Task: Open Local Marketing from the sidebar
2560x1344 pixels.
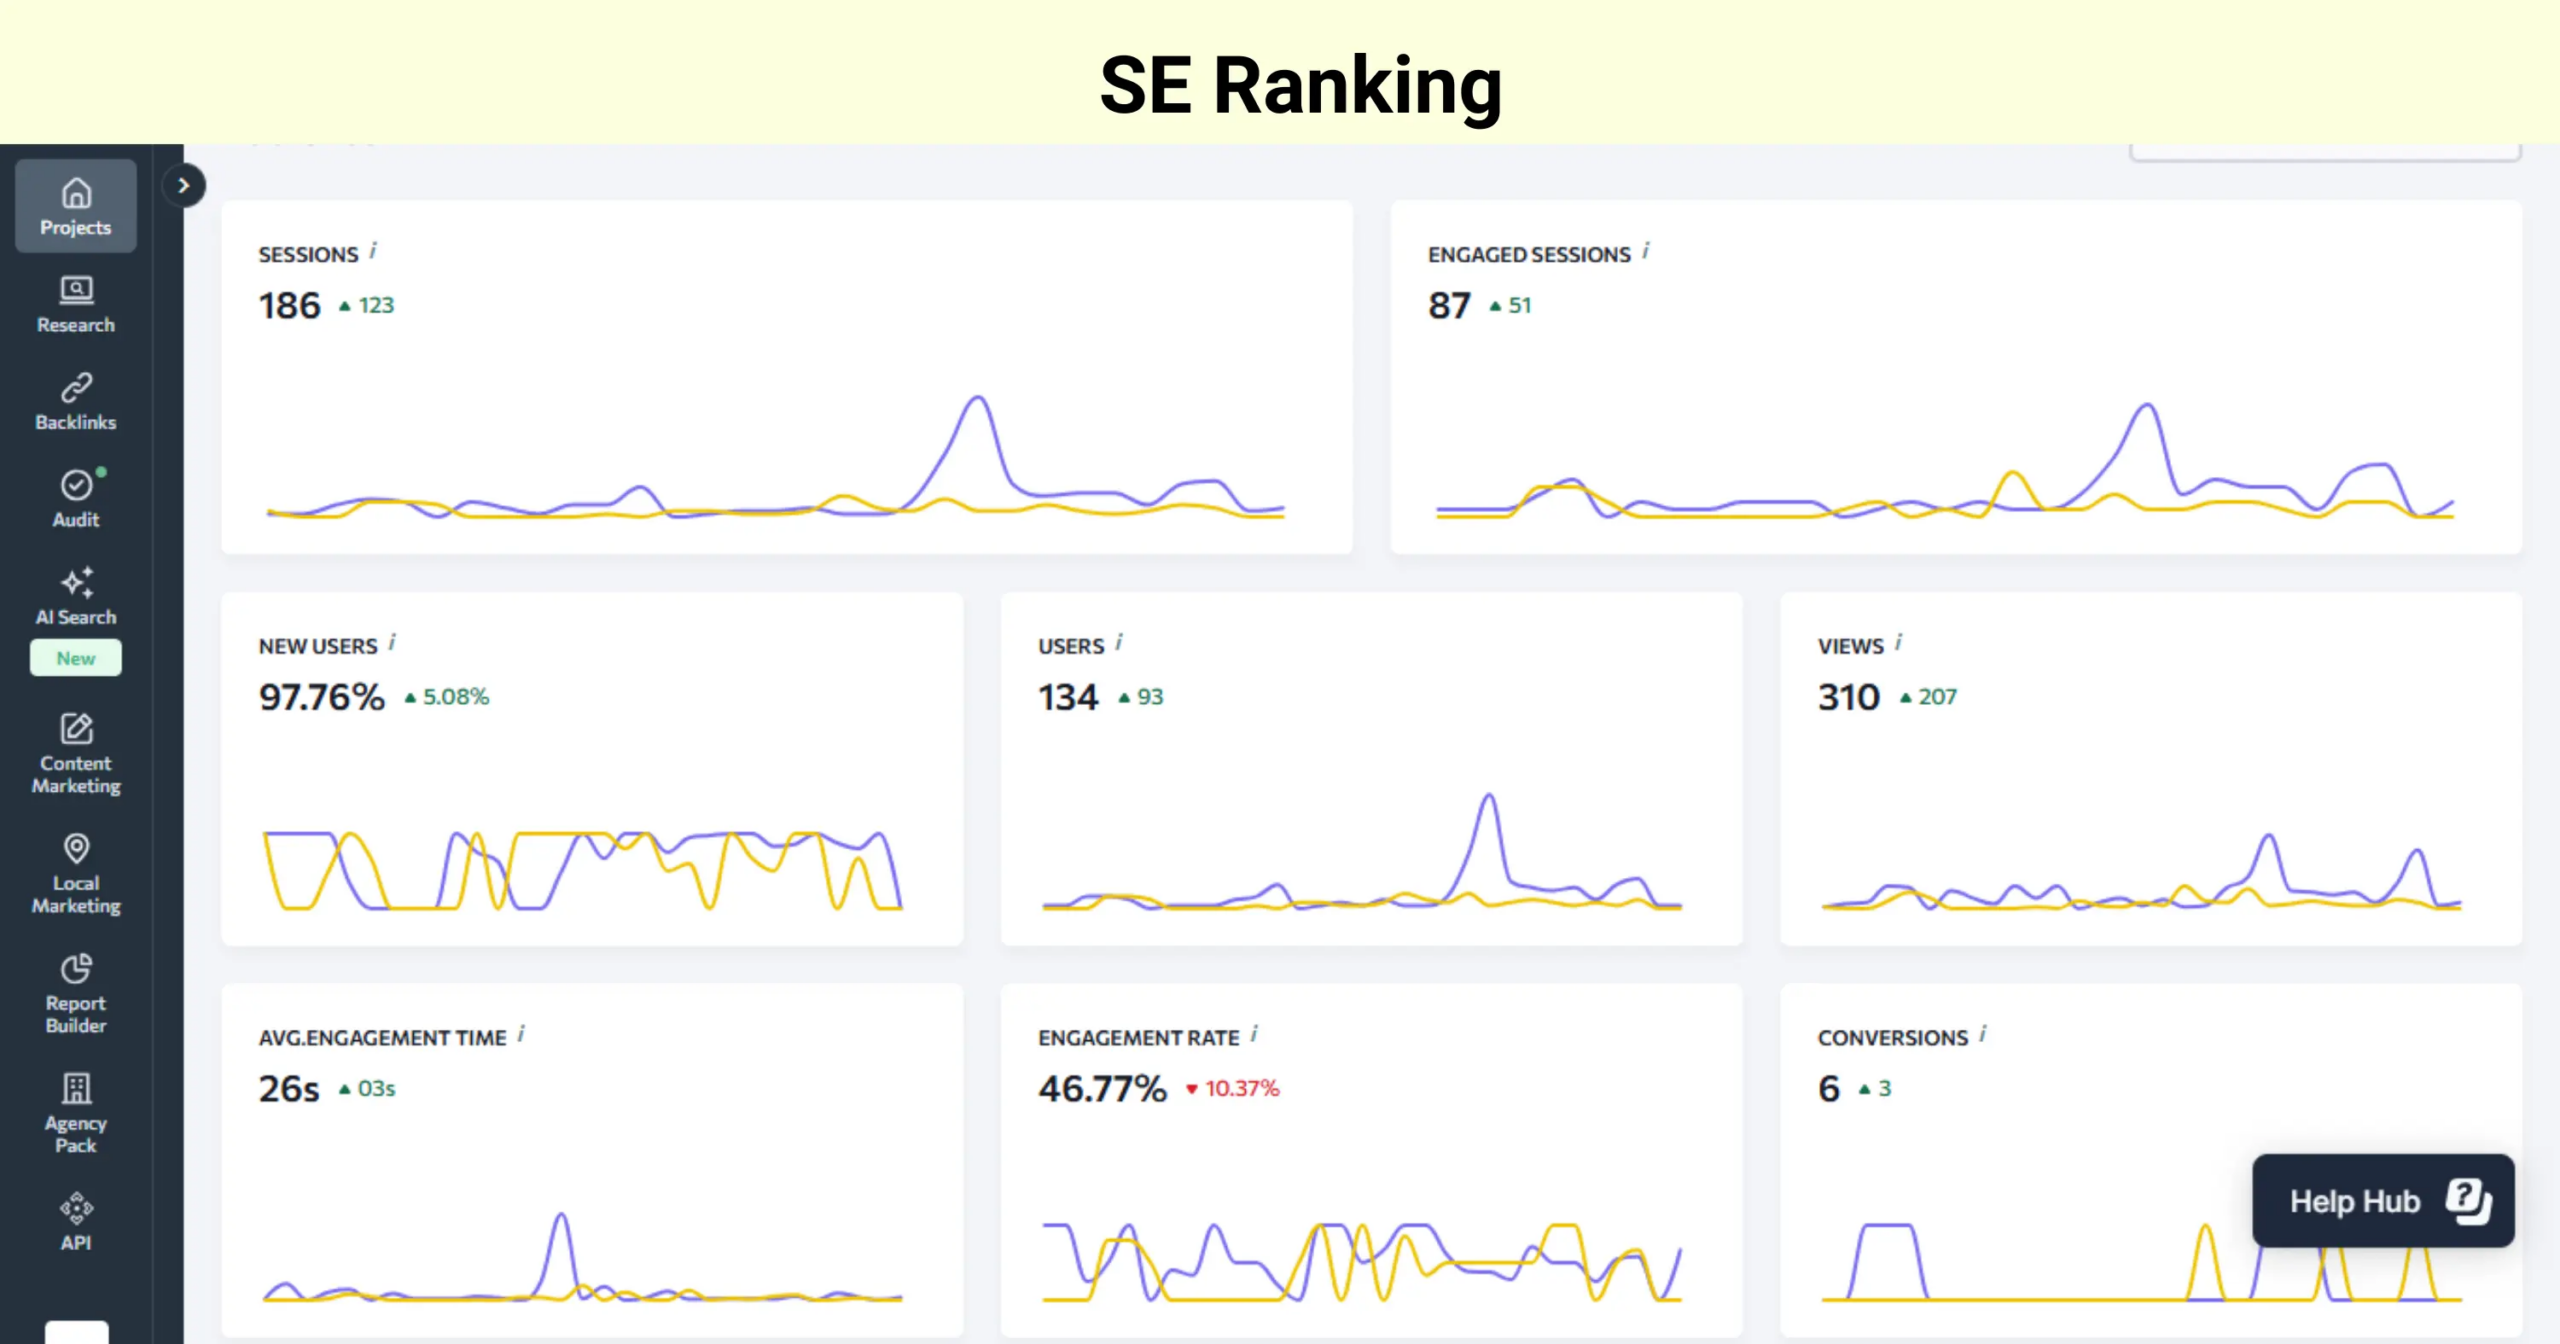Action: [x=75, y=872]
